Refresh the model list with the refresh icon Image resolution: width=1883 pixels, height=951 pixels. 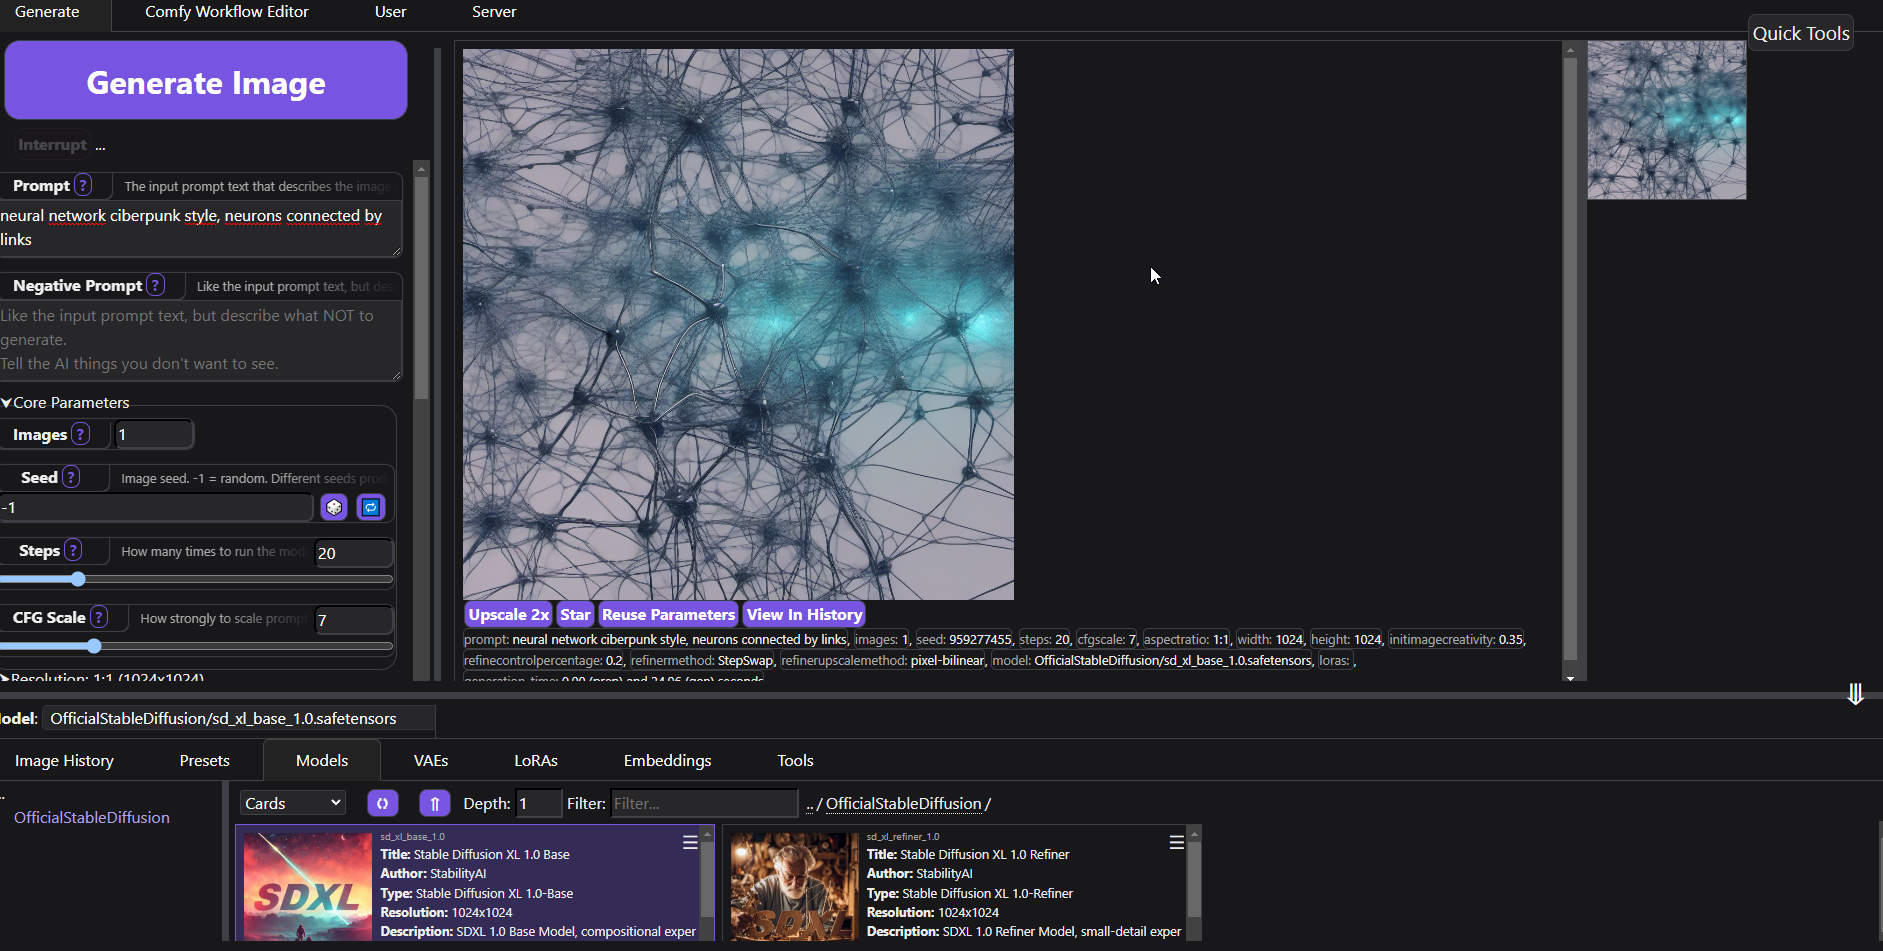382,803
